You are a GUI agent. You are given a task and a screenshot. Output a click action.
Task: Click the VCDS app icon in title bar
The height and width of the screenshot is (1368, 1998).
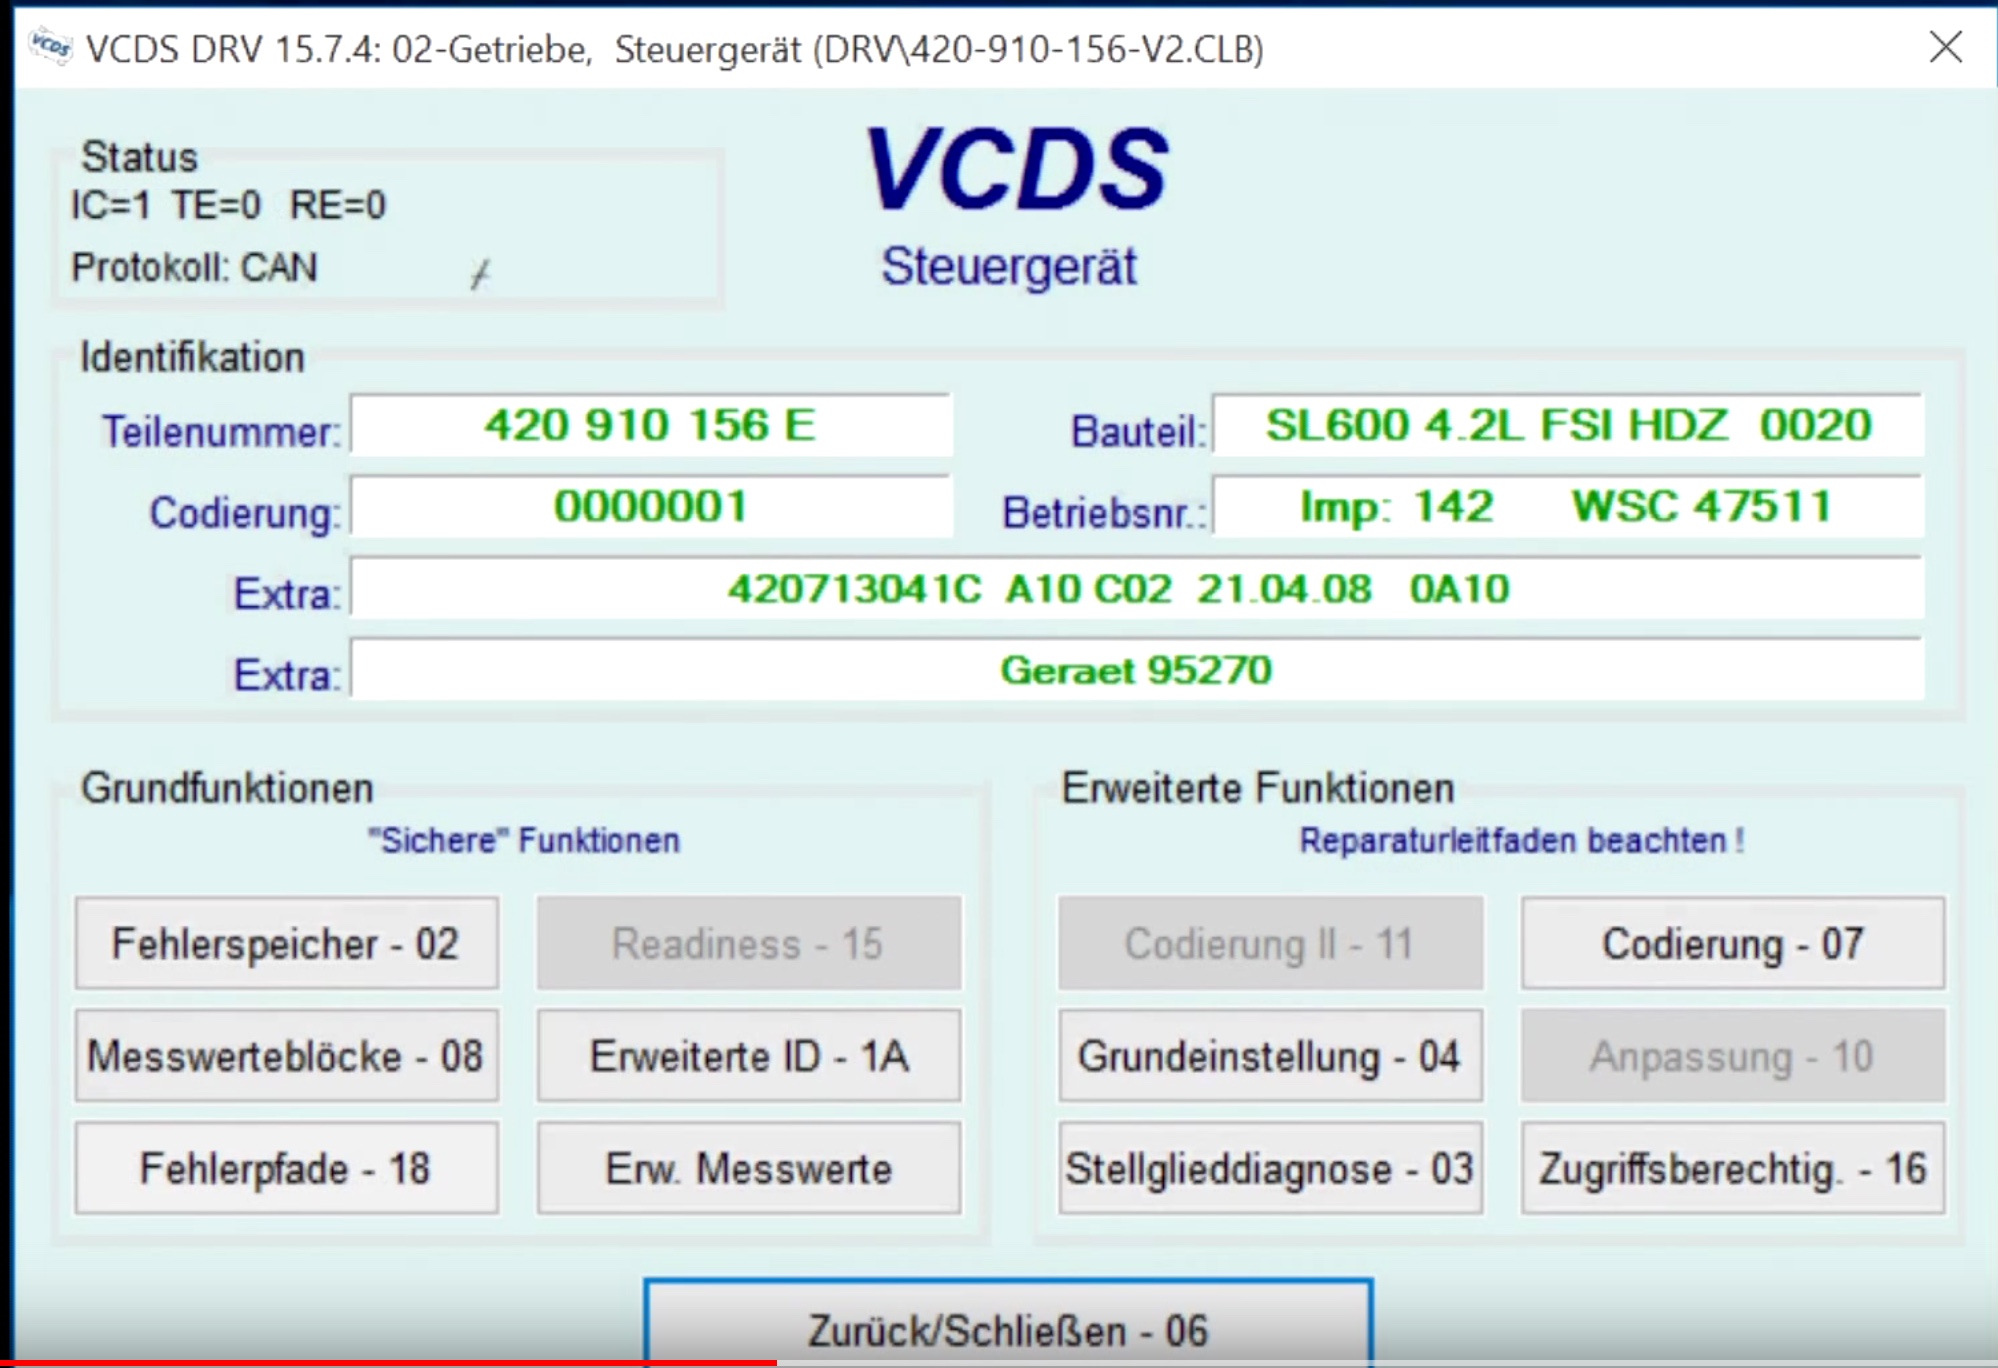click(x=50, y=46)
